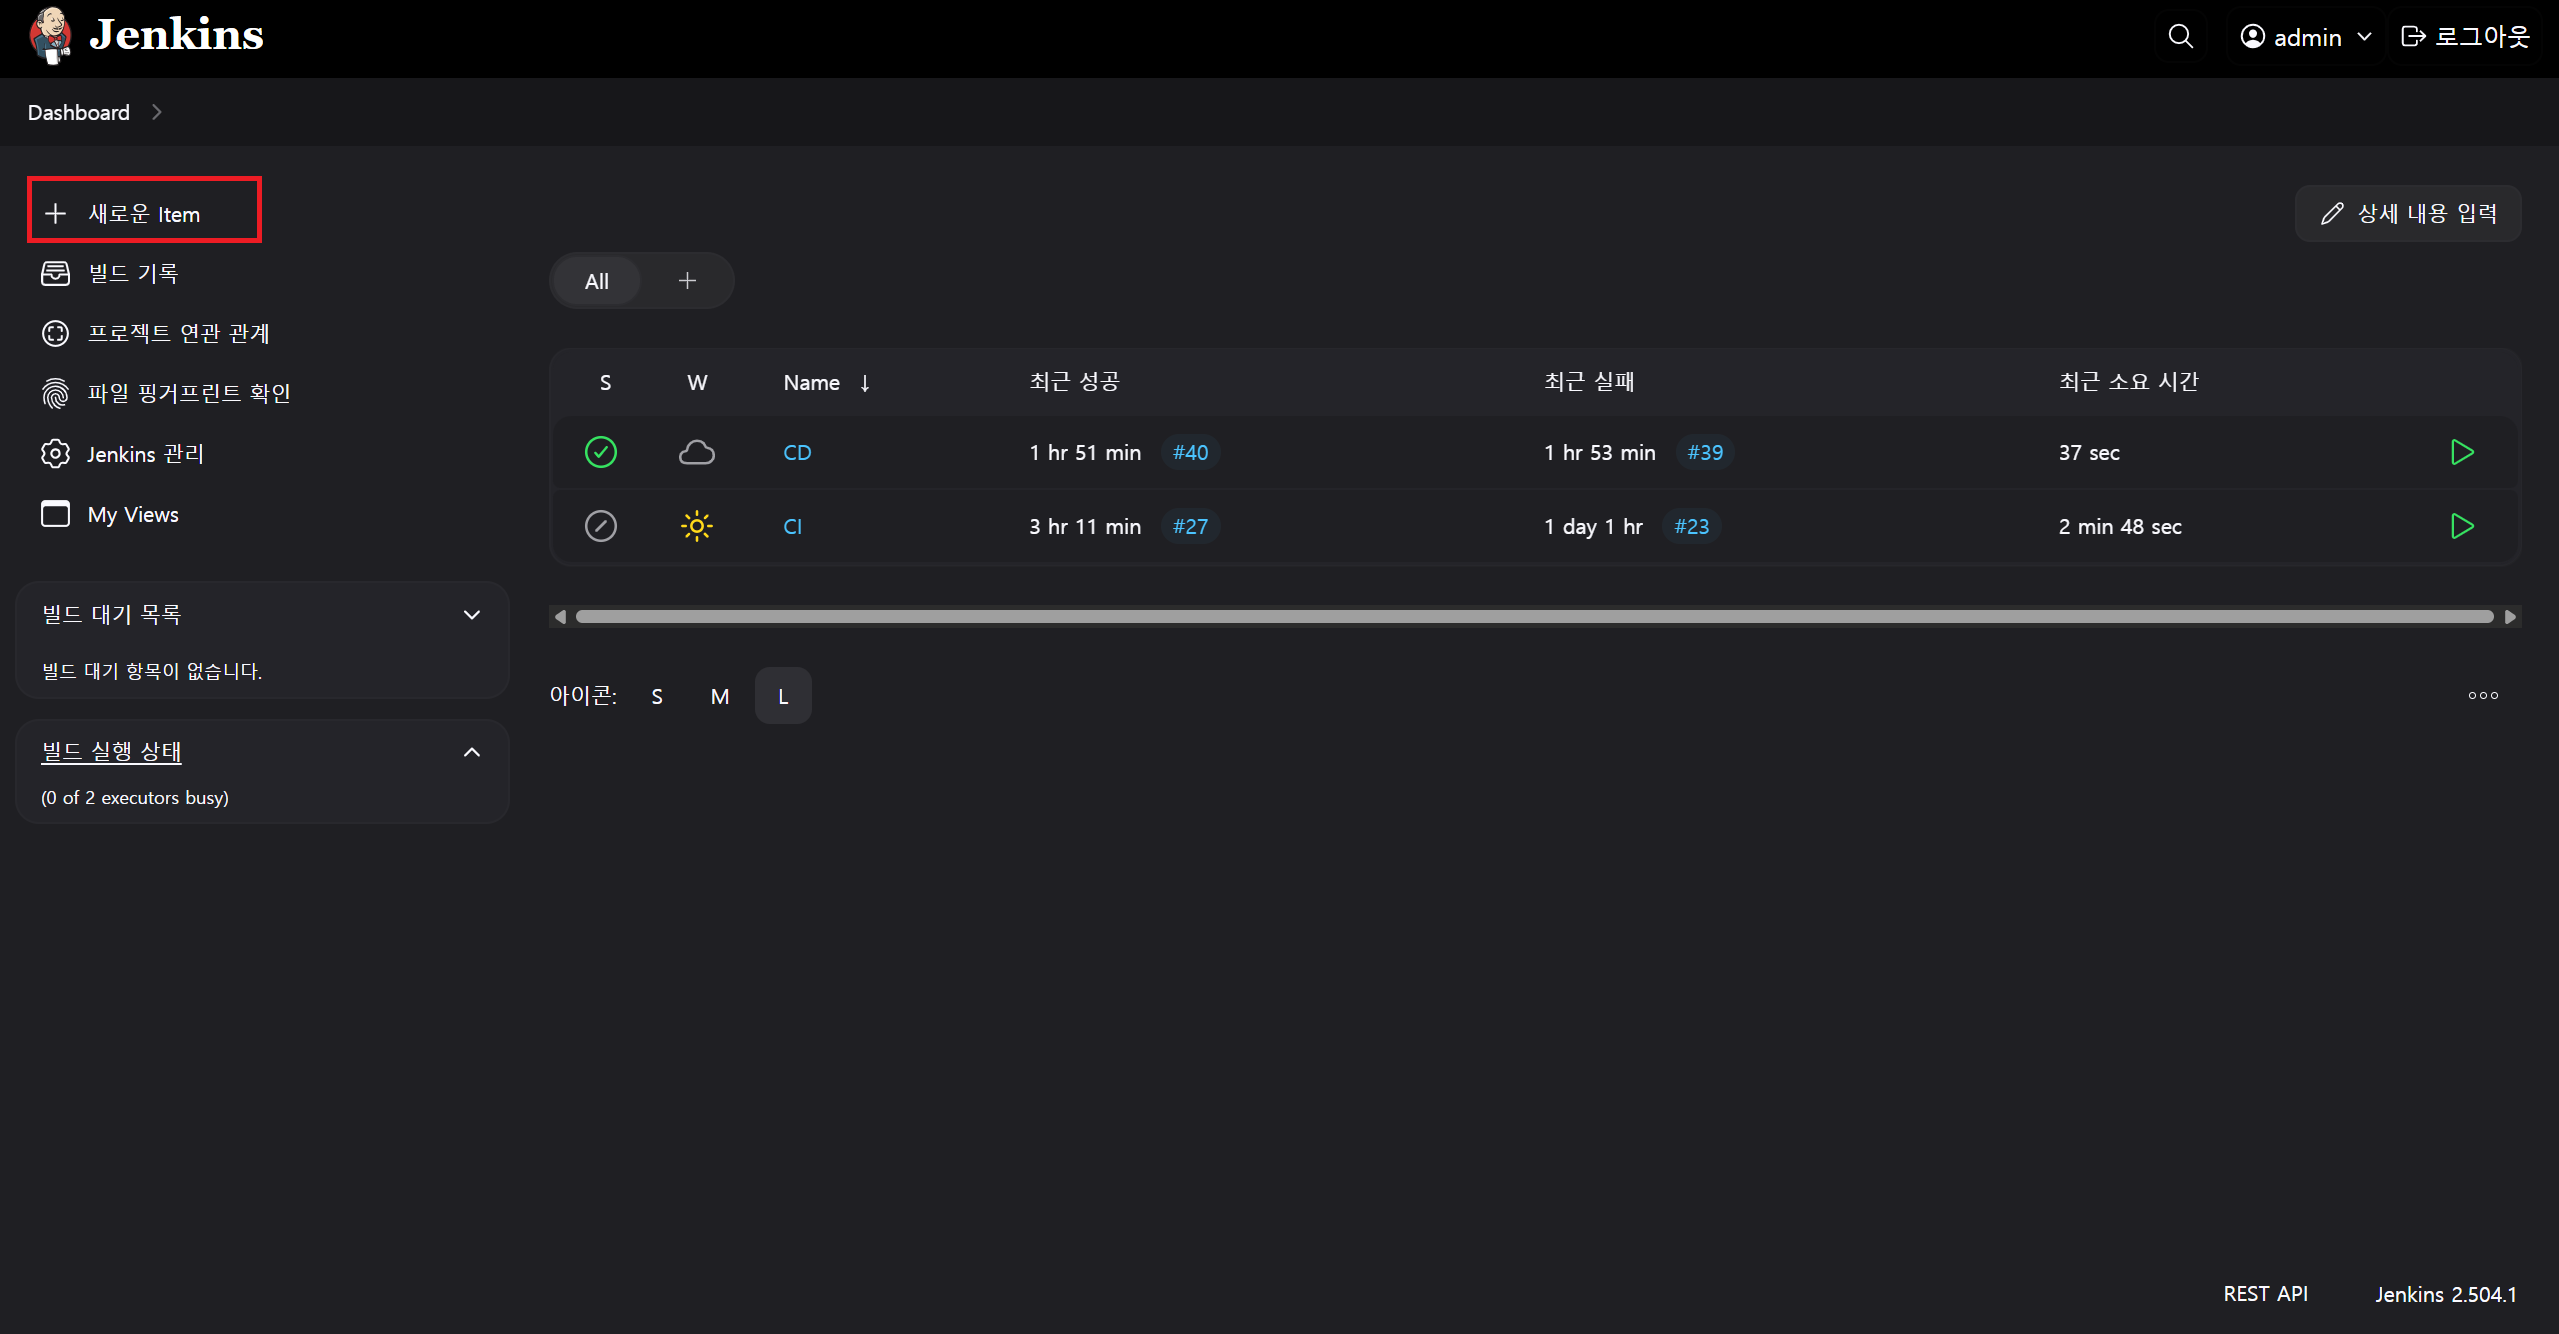Click the horizontal scrollbar under job table

tap(1534, 617)
